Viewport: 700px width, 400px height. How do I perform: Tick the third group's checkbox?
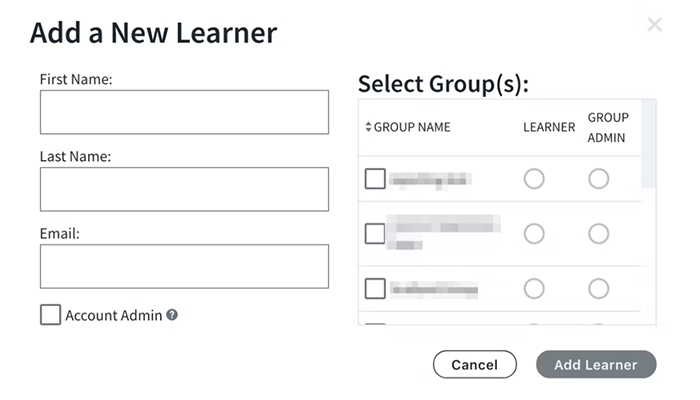click(x=375, y=289)
